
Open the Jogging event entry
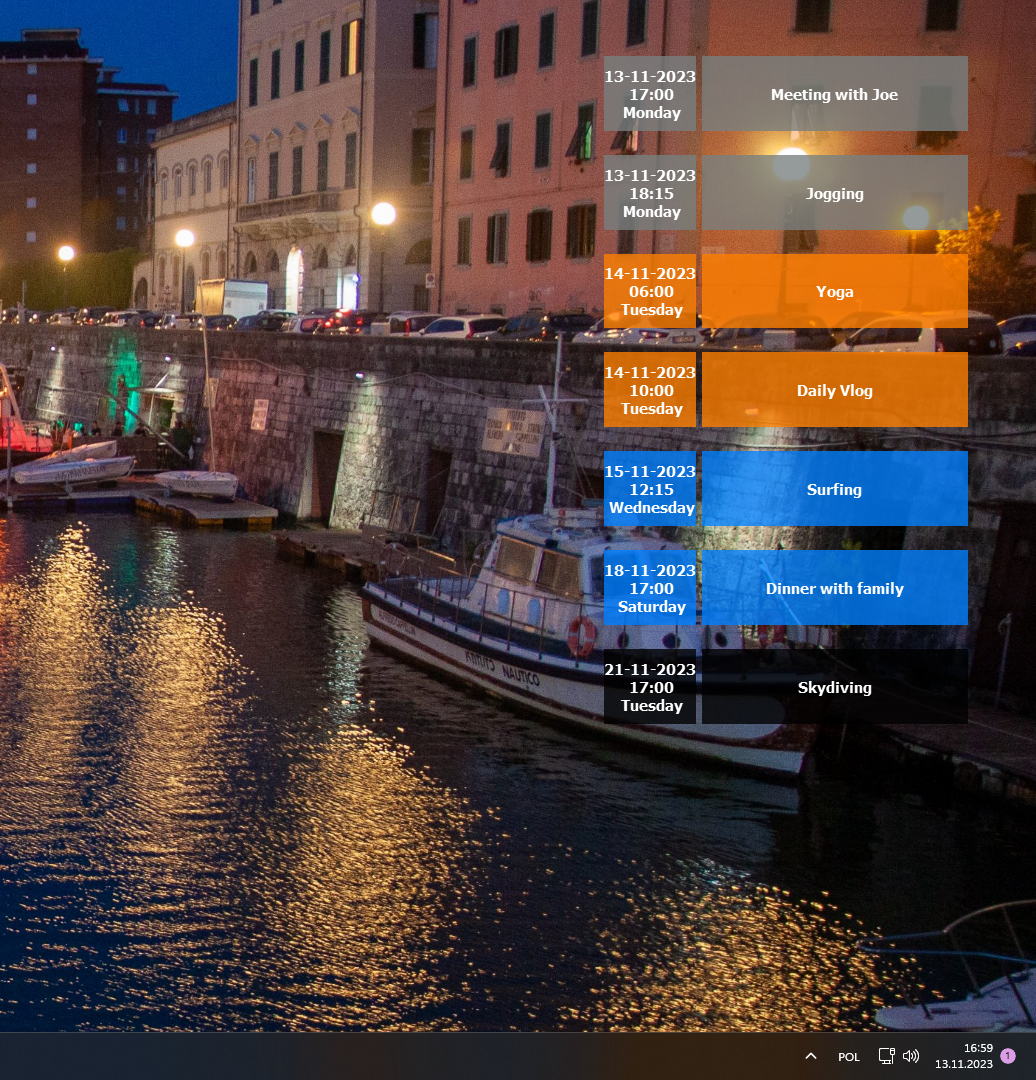pos(834,193)
